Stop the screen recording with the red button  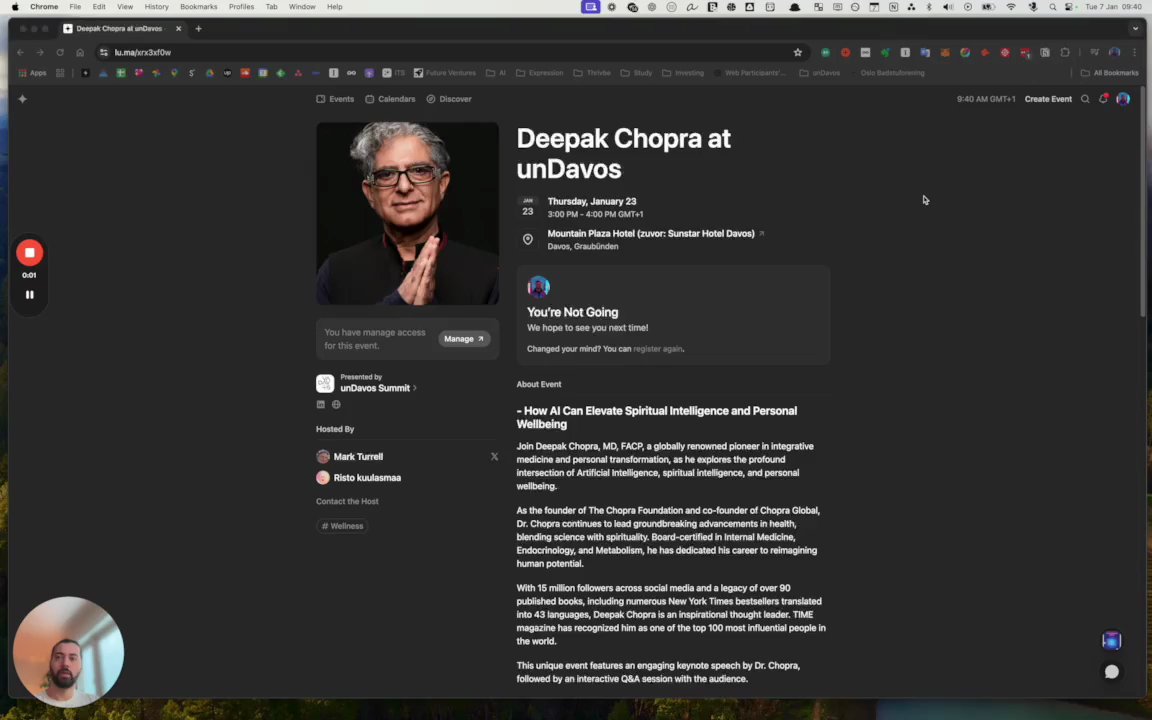(x=29, y=253)
